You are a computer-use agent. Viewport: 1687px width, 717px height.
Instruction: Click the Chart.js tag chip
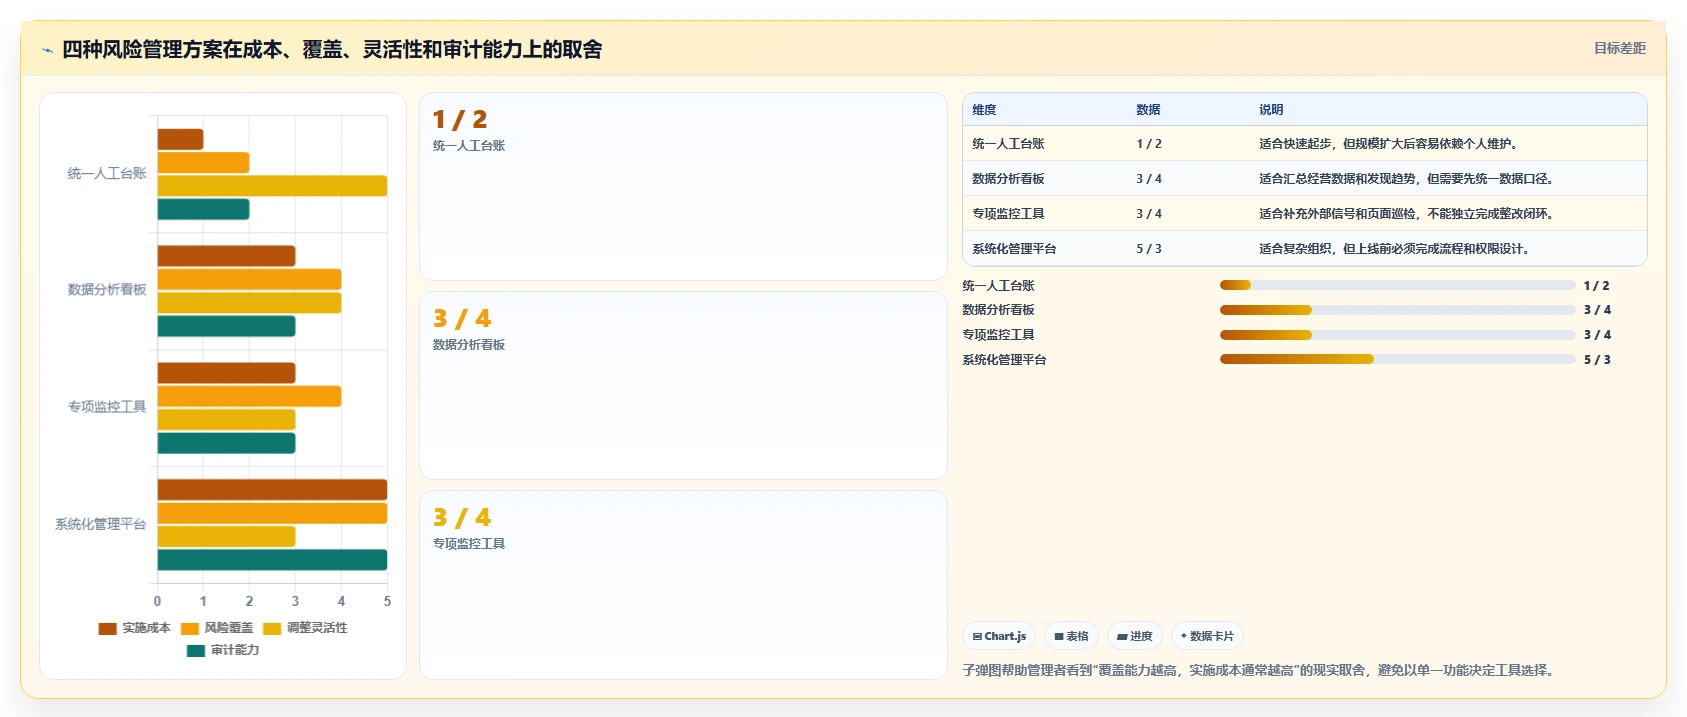point(999,636)
